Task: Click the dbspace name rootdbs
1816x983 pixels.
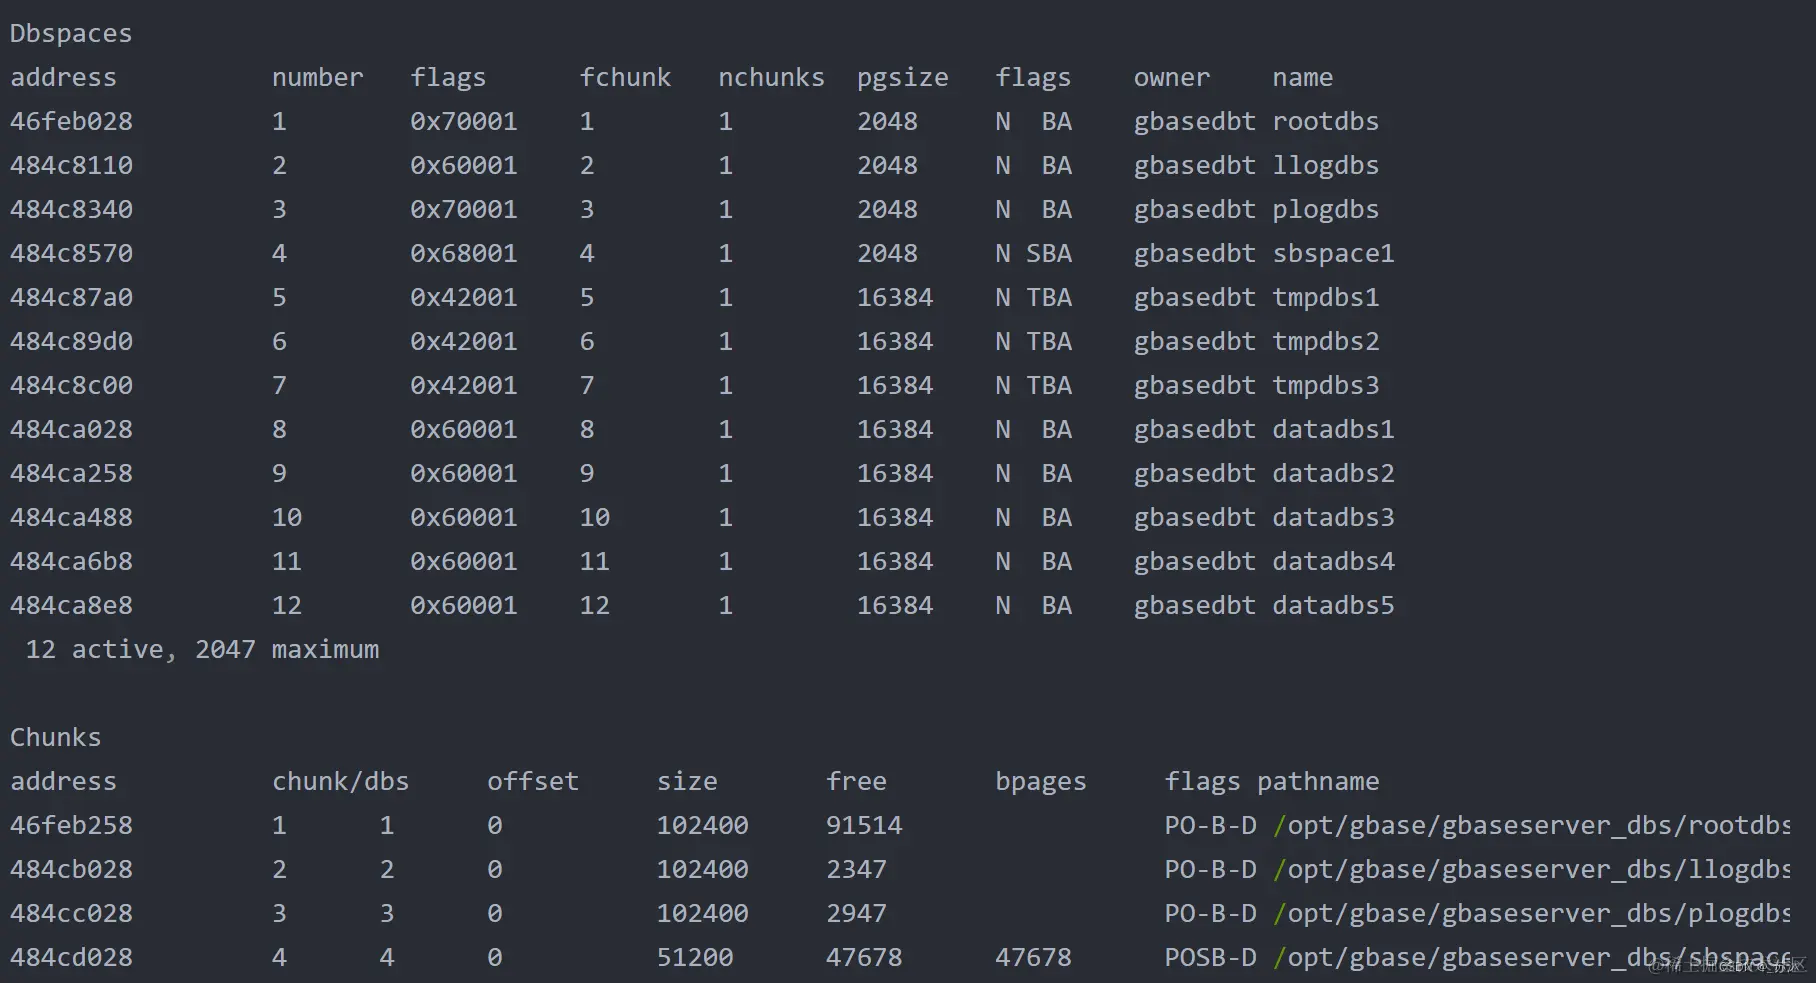Action: pos(1325,122)
